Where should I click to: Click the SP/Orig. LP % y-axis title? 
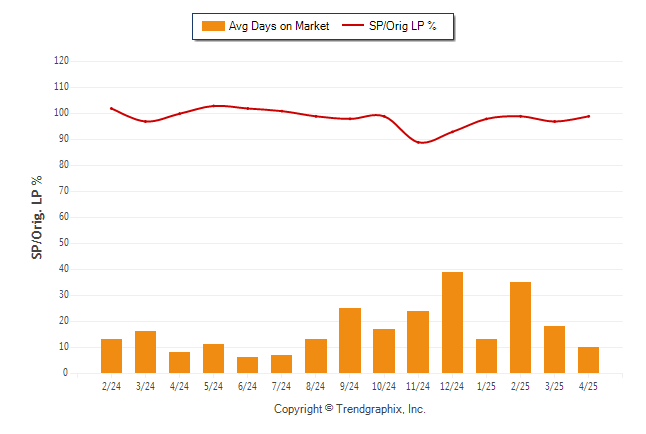tap(37, 217)
